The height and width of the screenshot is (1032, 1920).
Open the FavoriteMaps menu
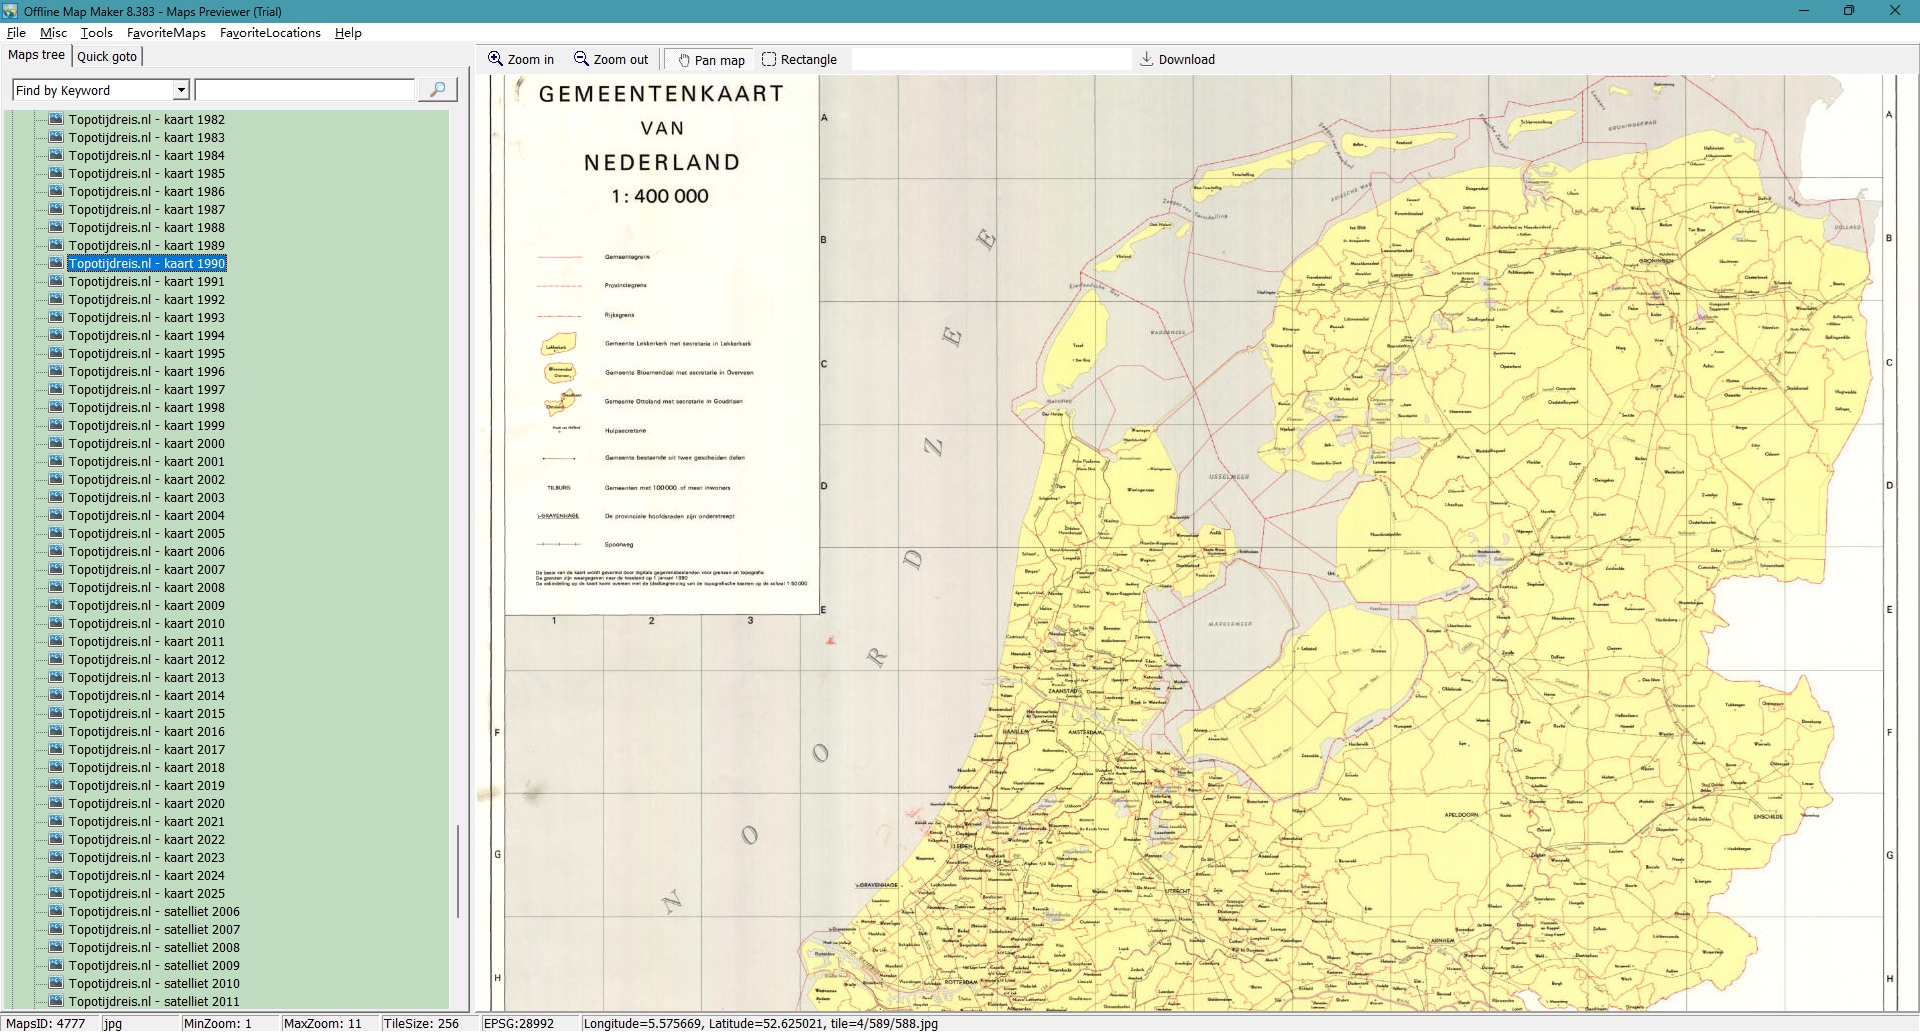click(x=166, y=33)
